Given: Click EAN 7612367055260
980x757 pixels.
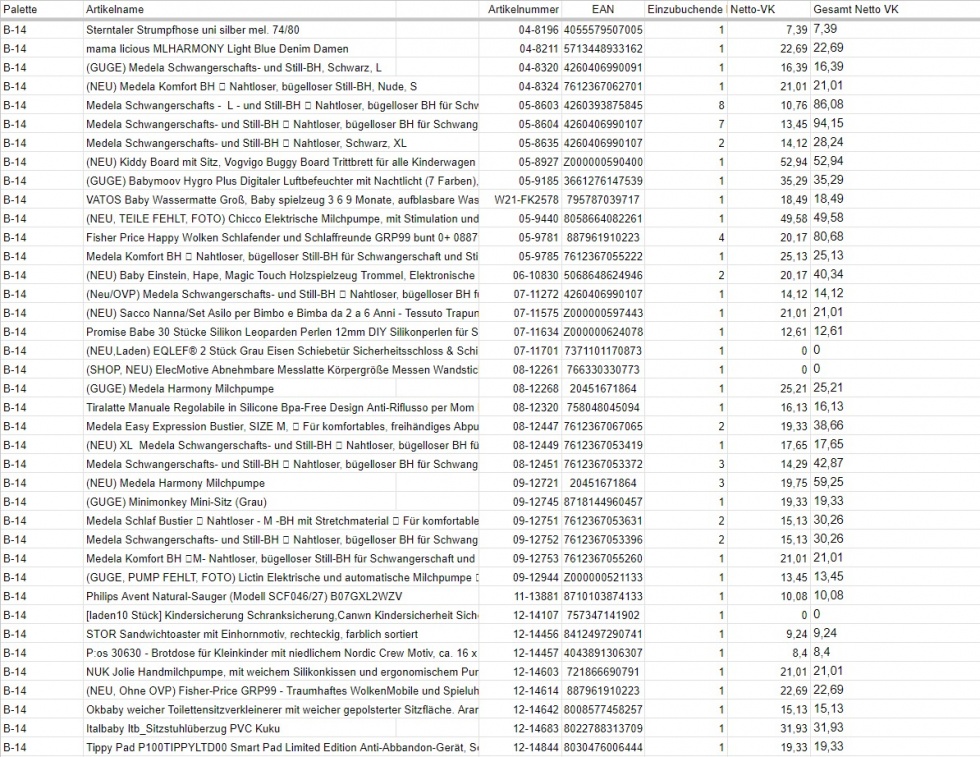Looking at the screenshot, I should [603, 558].
